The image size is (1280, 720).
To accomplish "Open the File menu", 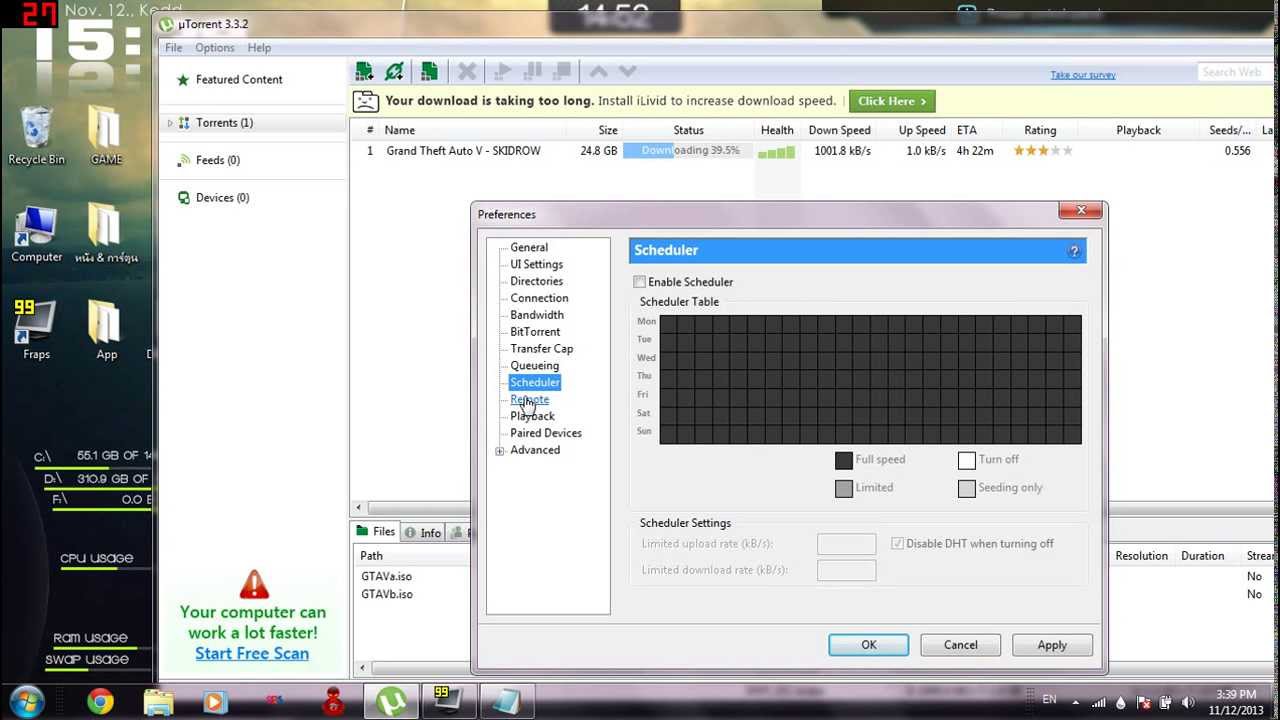I will point(173,48).
